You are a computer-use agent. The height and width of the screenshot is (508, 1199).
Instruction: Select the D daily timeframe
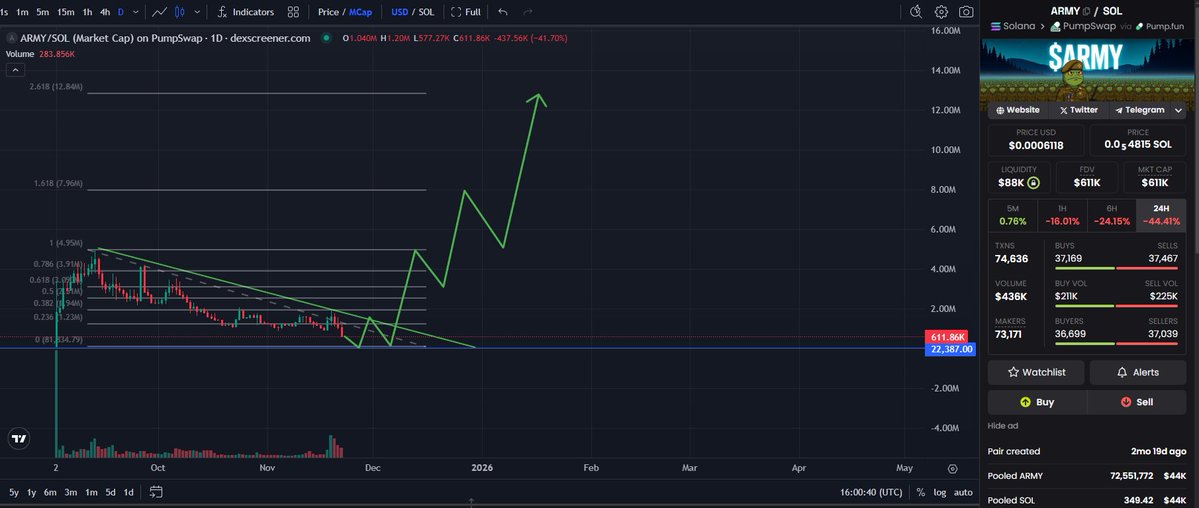[121, 12]
